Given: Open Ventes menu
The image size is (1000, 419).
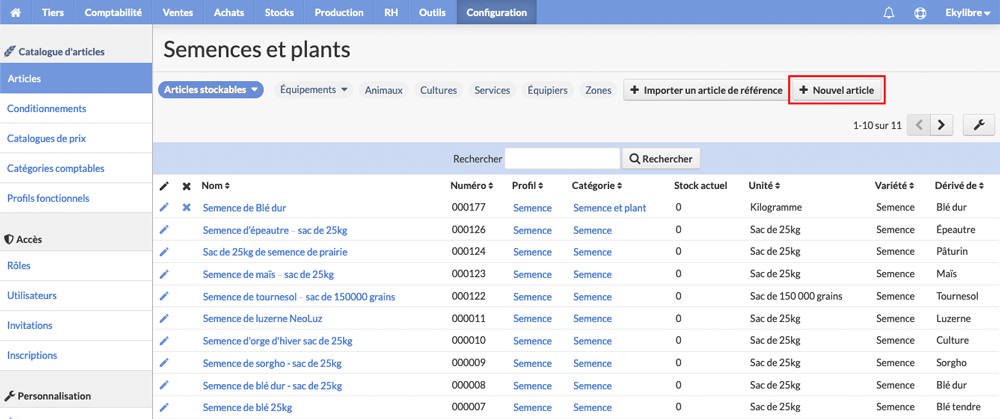Looking at the screenshot, I should [179, 12].
